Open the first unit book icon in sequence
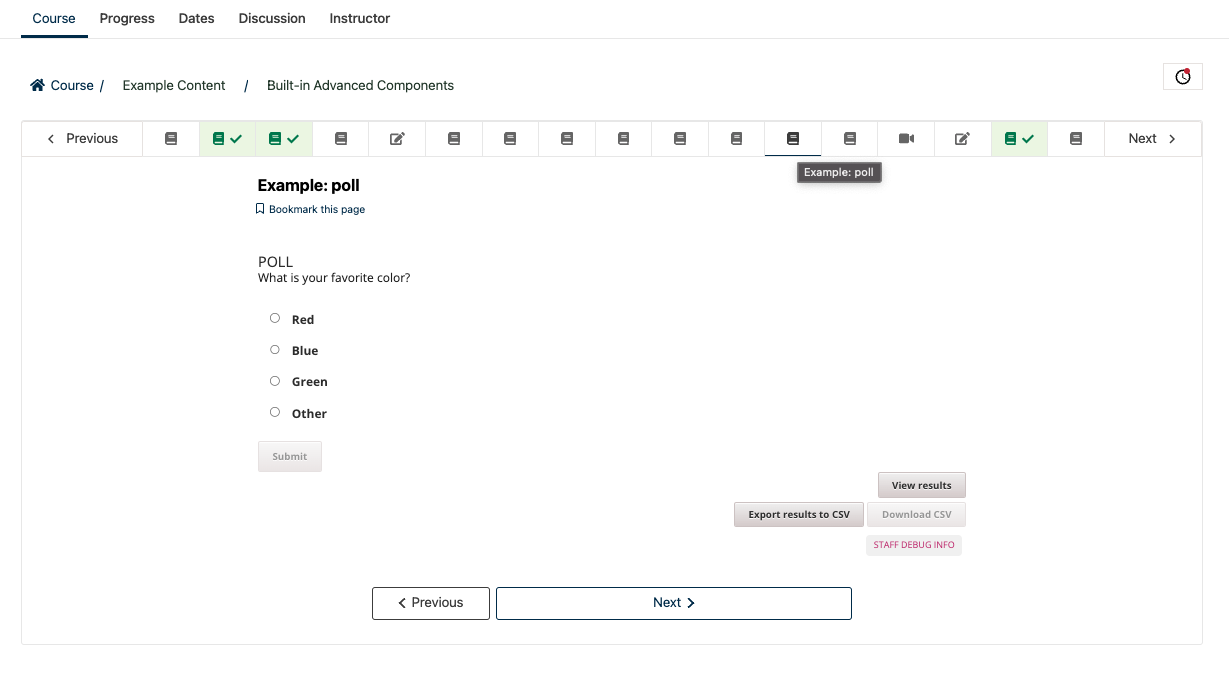 tap(171, 139)
